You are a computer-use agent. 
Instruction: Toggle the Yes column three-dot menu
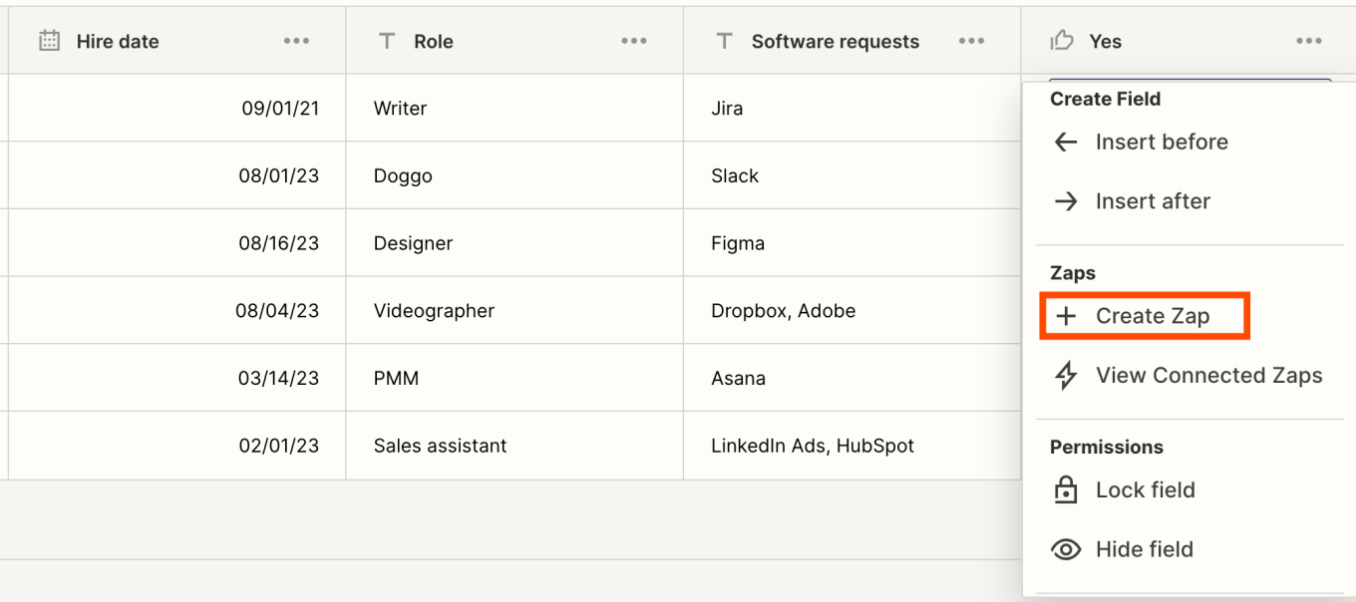pos(1309,41)
